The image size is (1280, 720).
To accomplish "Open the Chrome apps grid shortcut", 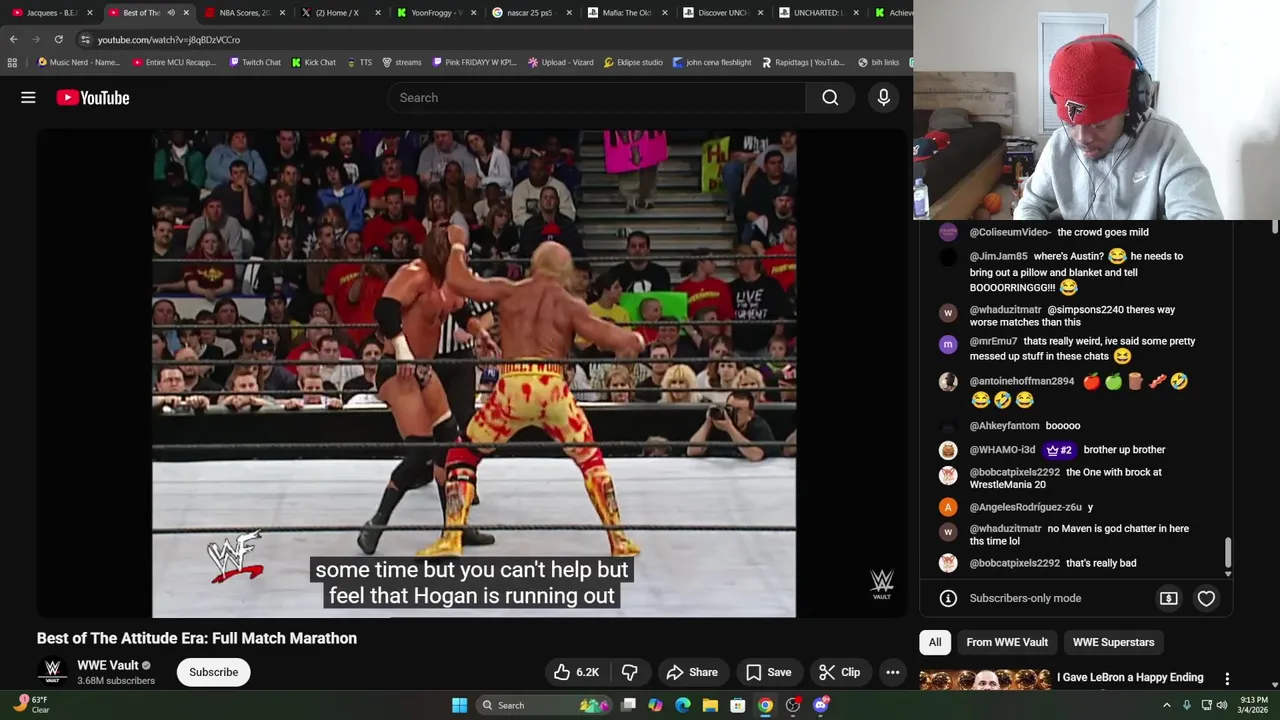I will coord(12,62).
